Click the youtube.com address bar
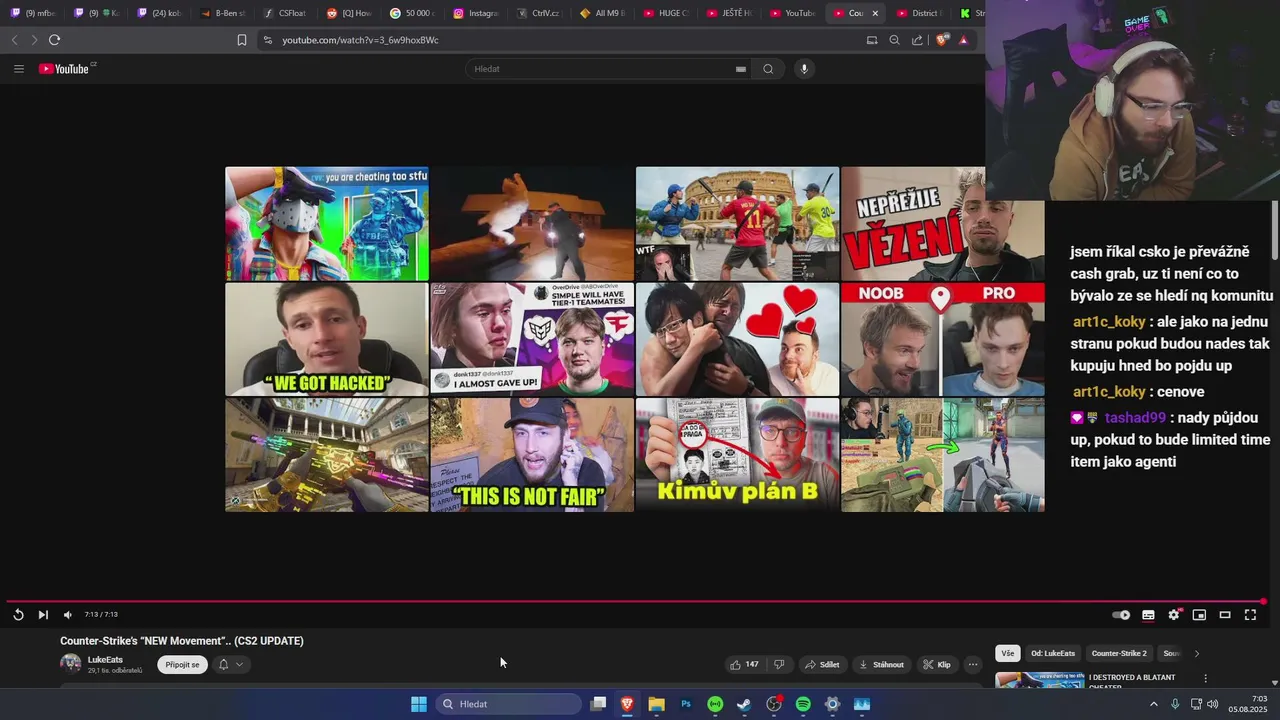This screenshot has height=720, width=1280. click(560, 40)
